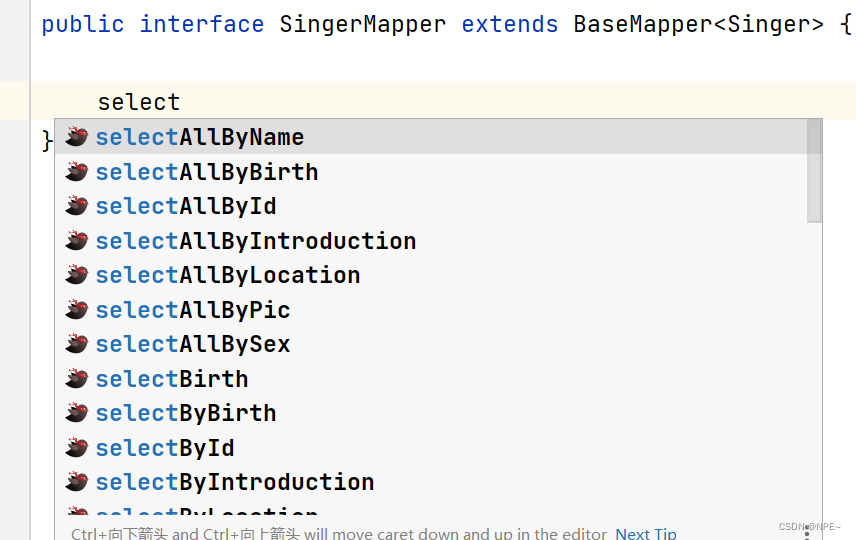
Task: Click the bird icon beside selectAllBySex
Action: point(76,344)
